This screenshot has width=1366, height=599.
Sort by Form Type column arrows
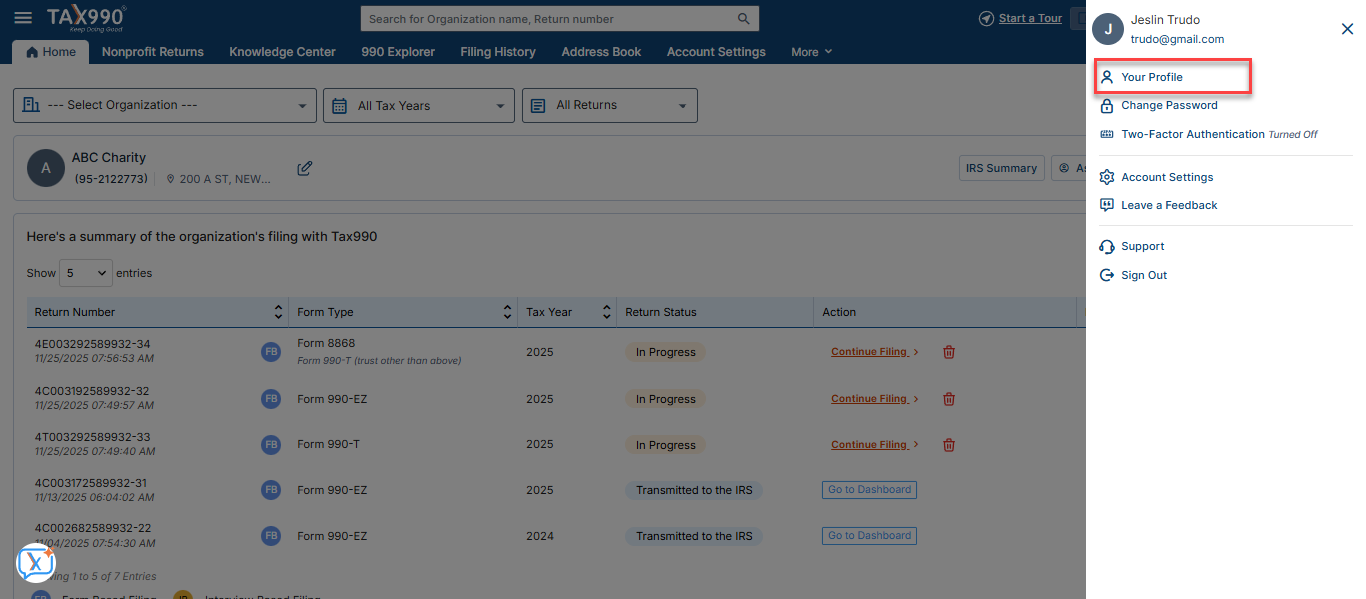507,312
